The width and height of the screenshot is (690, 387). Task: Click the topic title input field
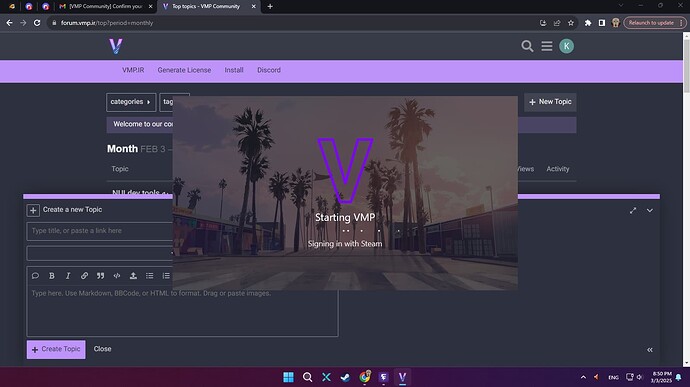(x=100, y=231)
